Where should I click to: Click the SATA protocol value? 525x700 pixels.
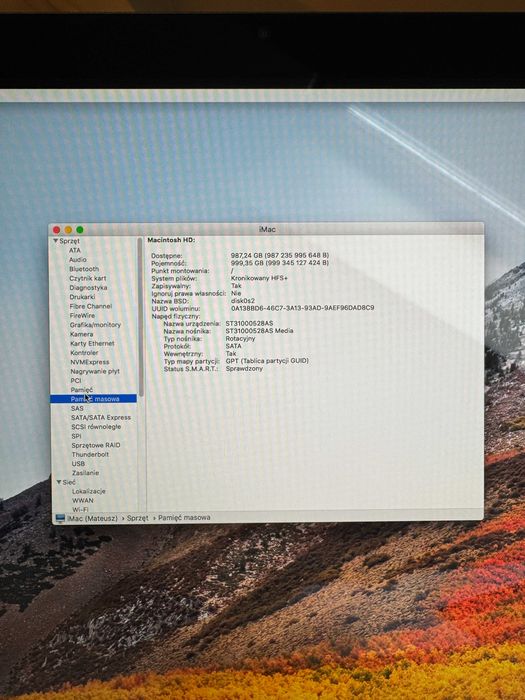(233, 346)
